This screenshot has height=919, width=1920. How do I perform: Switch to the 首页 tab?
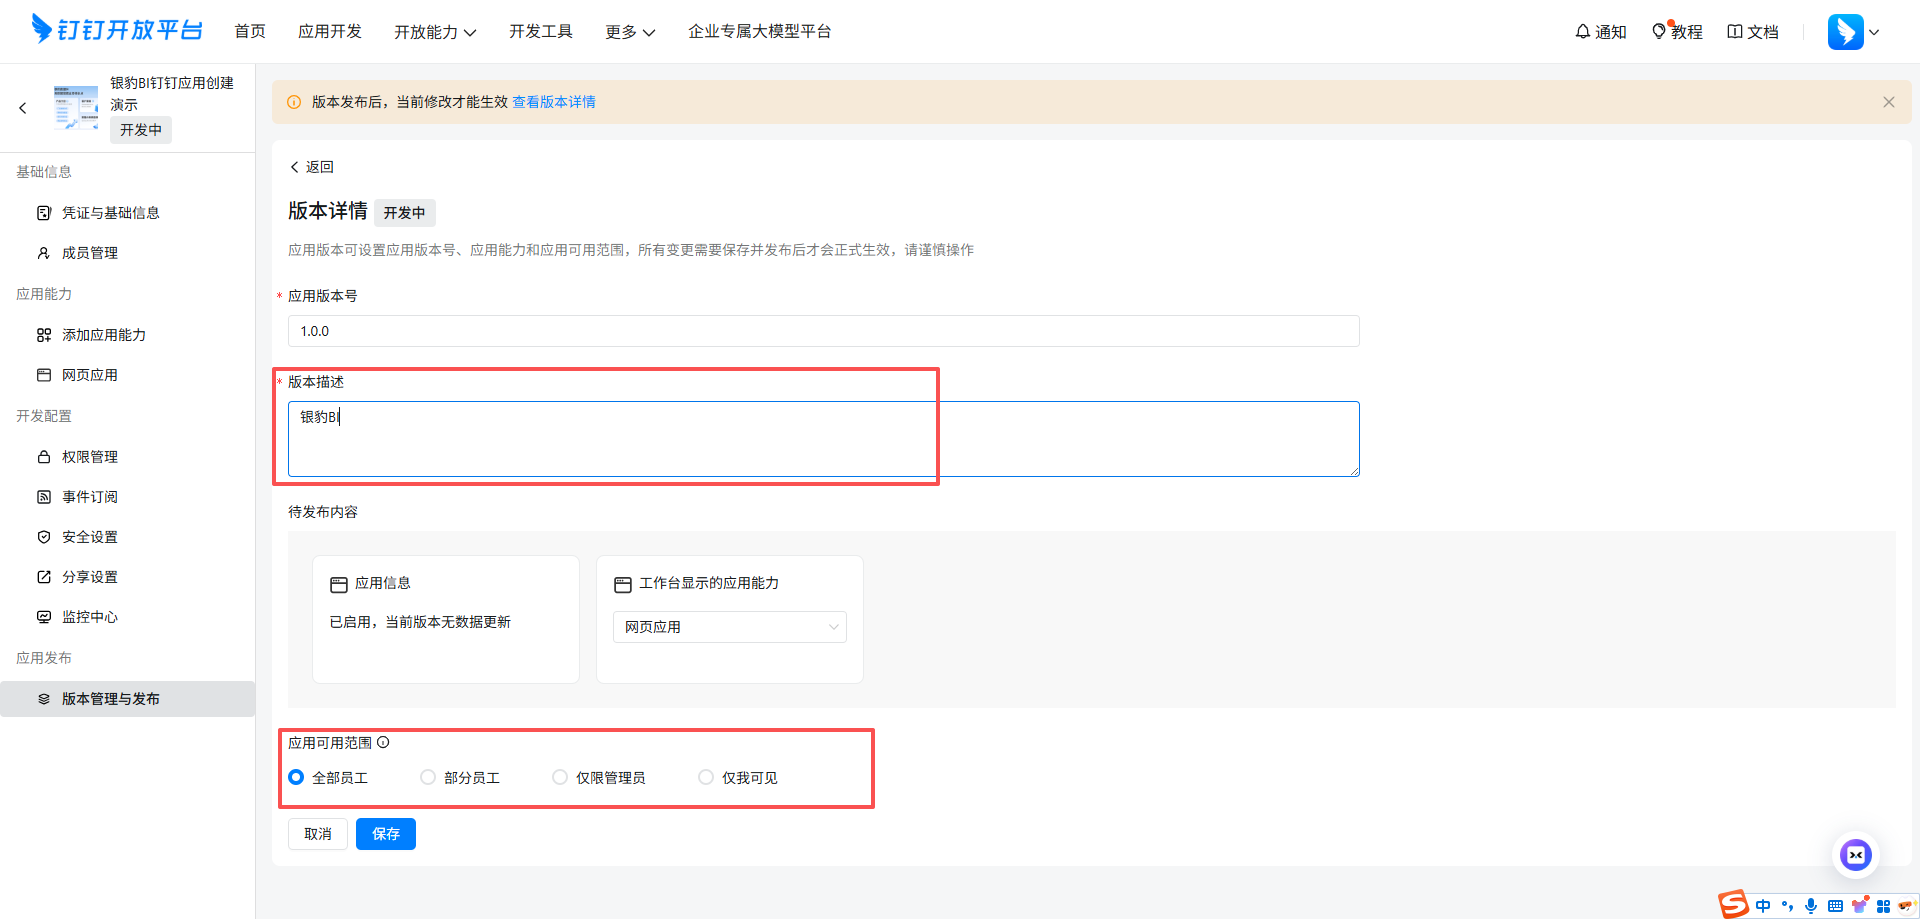[x=249, y=31]
